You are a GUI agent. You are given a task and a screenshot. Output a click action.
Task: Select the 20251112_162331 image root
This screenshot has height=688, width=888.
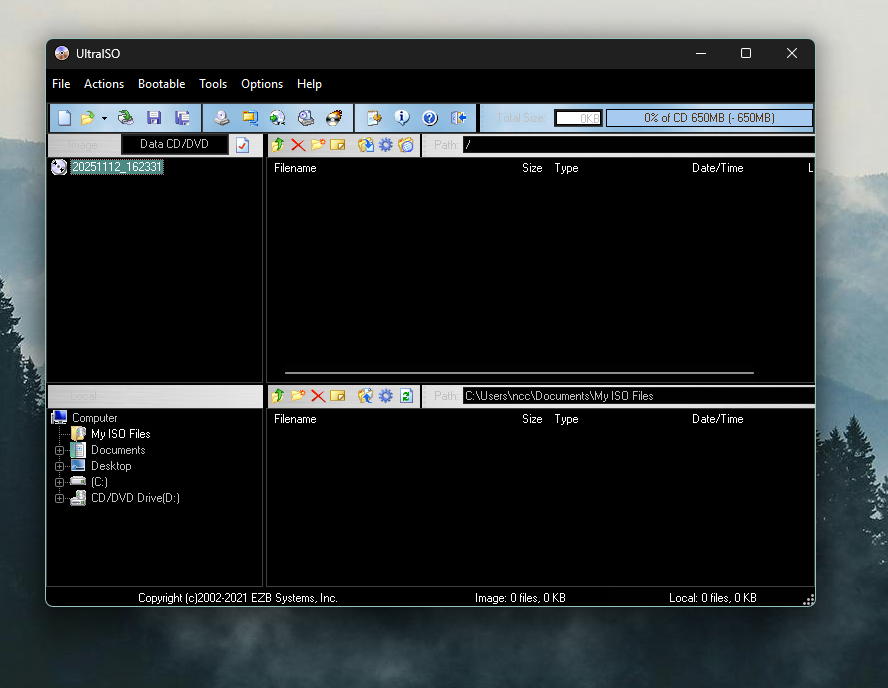point(117,167)
